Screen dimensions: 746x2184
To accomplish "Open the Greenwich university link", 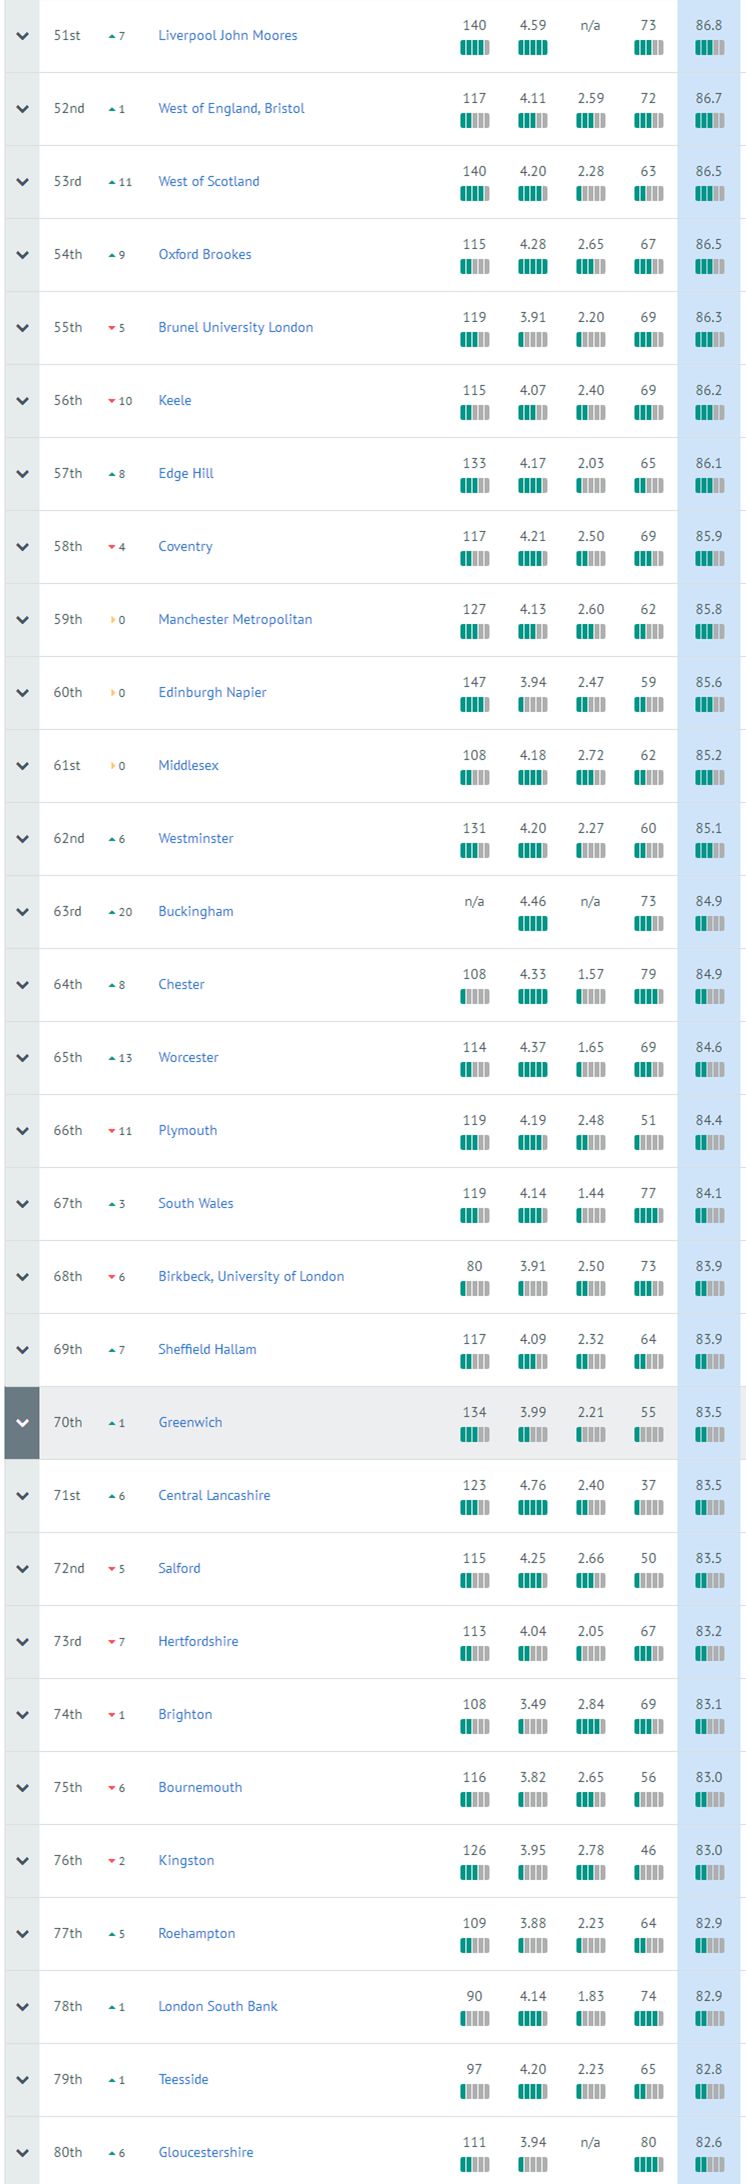I will tap(190, 1422).
